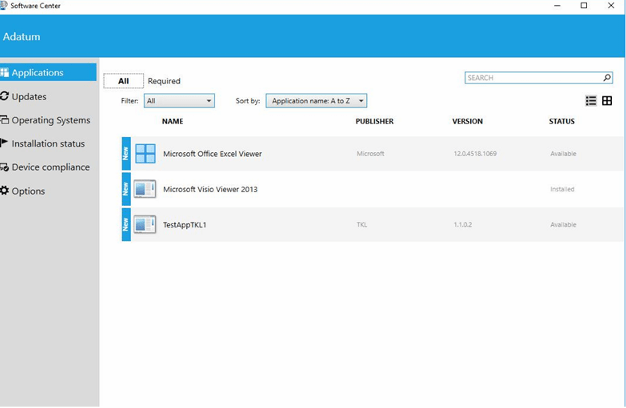Expand the Filter dropdown set to All
626x408 pixels.
click(x=179, y=101)
